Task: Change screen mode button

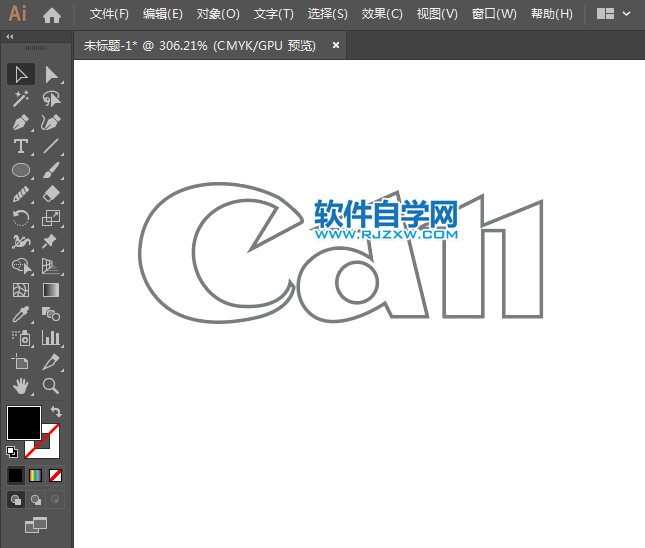Action: [36, 525]
